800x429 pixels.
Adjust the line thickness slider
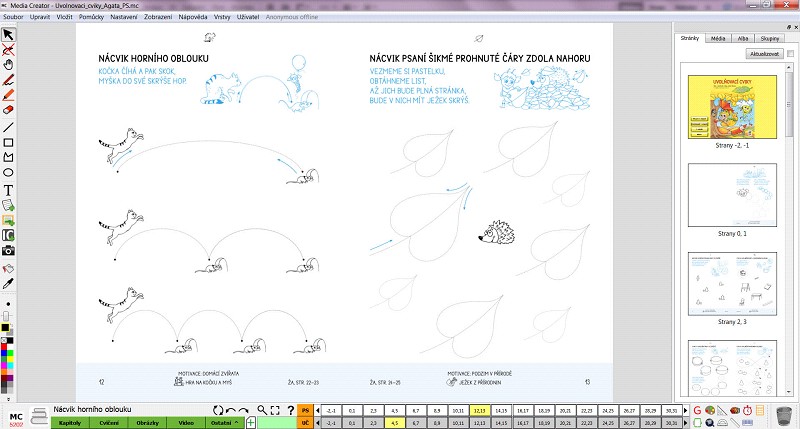pos(6,316)
